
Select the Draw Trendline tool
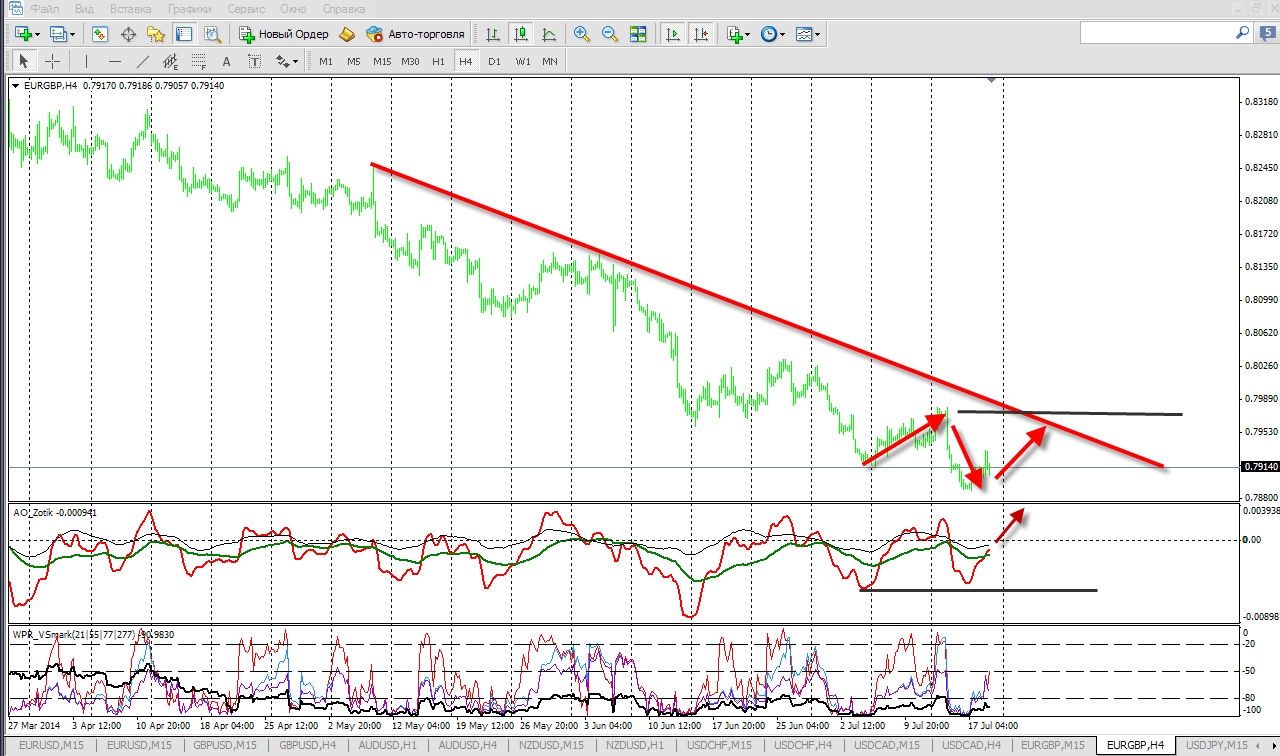[x=145, y=61]
